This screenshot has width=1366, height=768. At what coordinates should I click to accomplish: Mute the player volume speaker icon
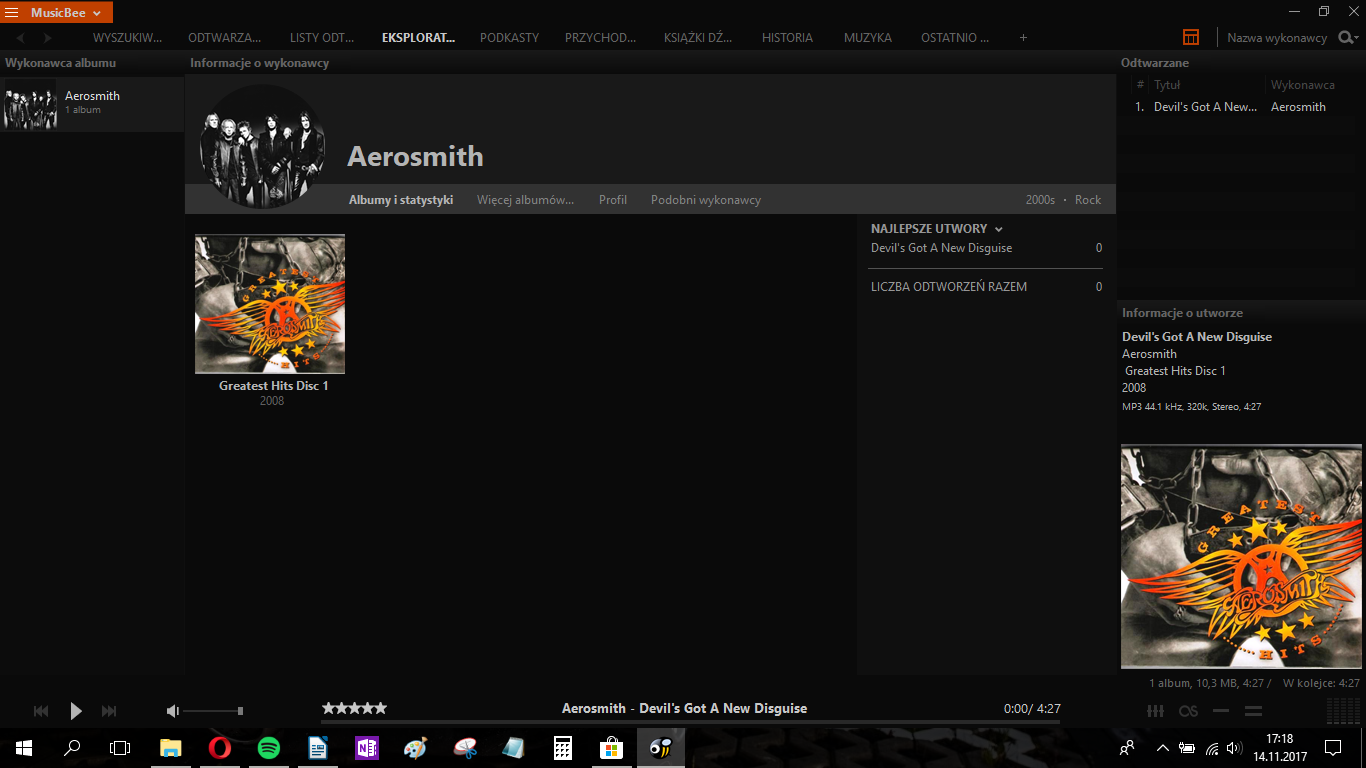[x=172, y=711]
